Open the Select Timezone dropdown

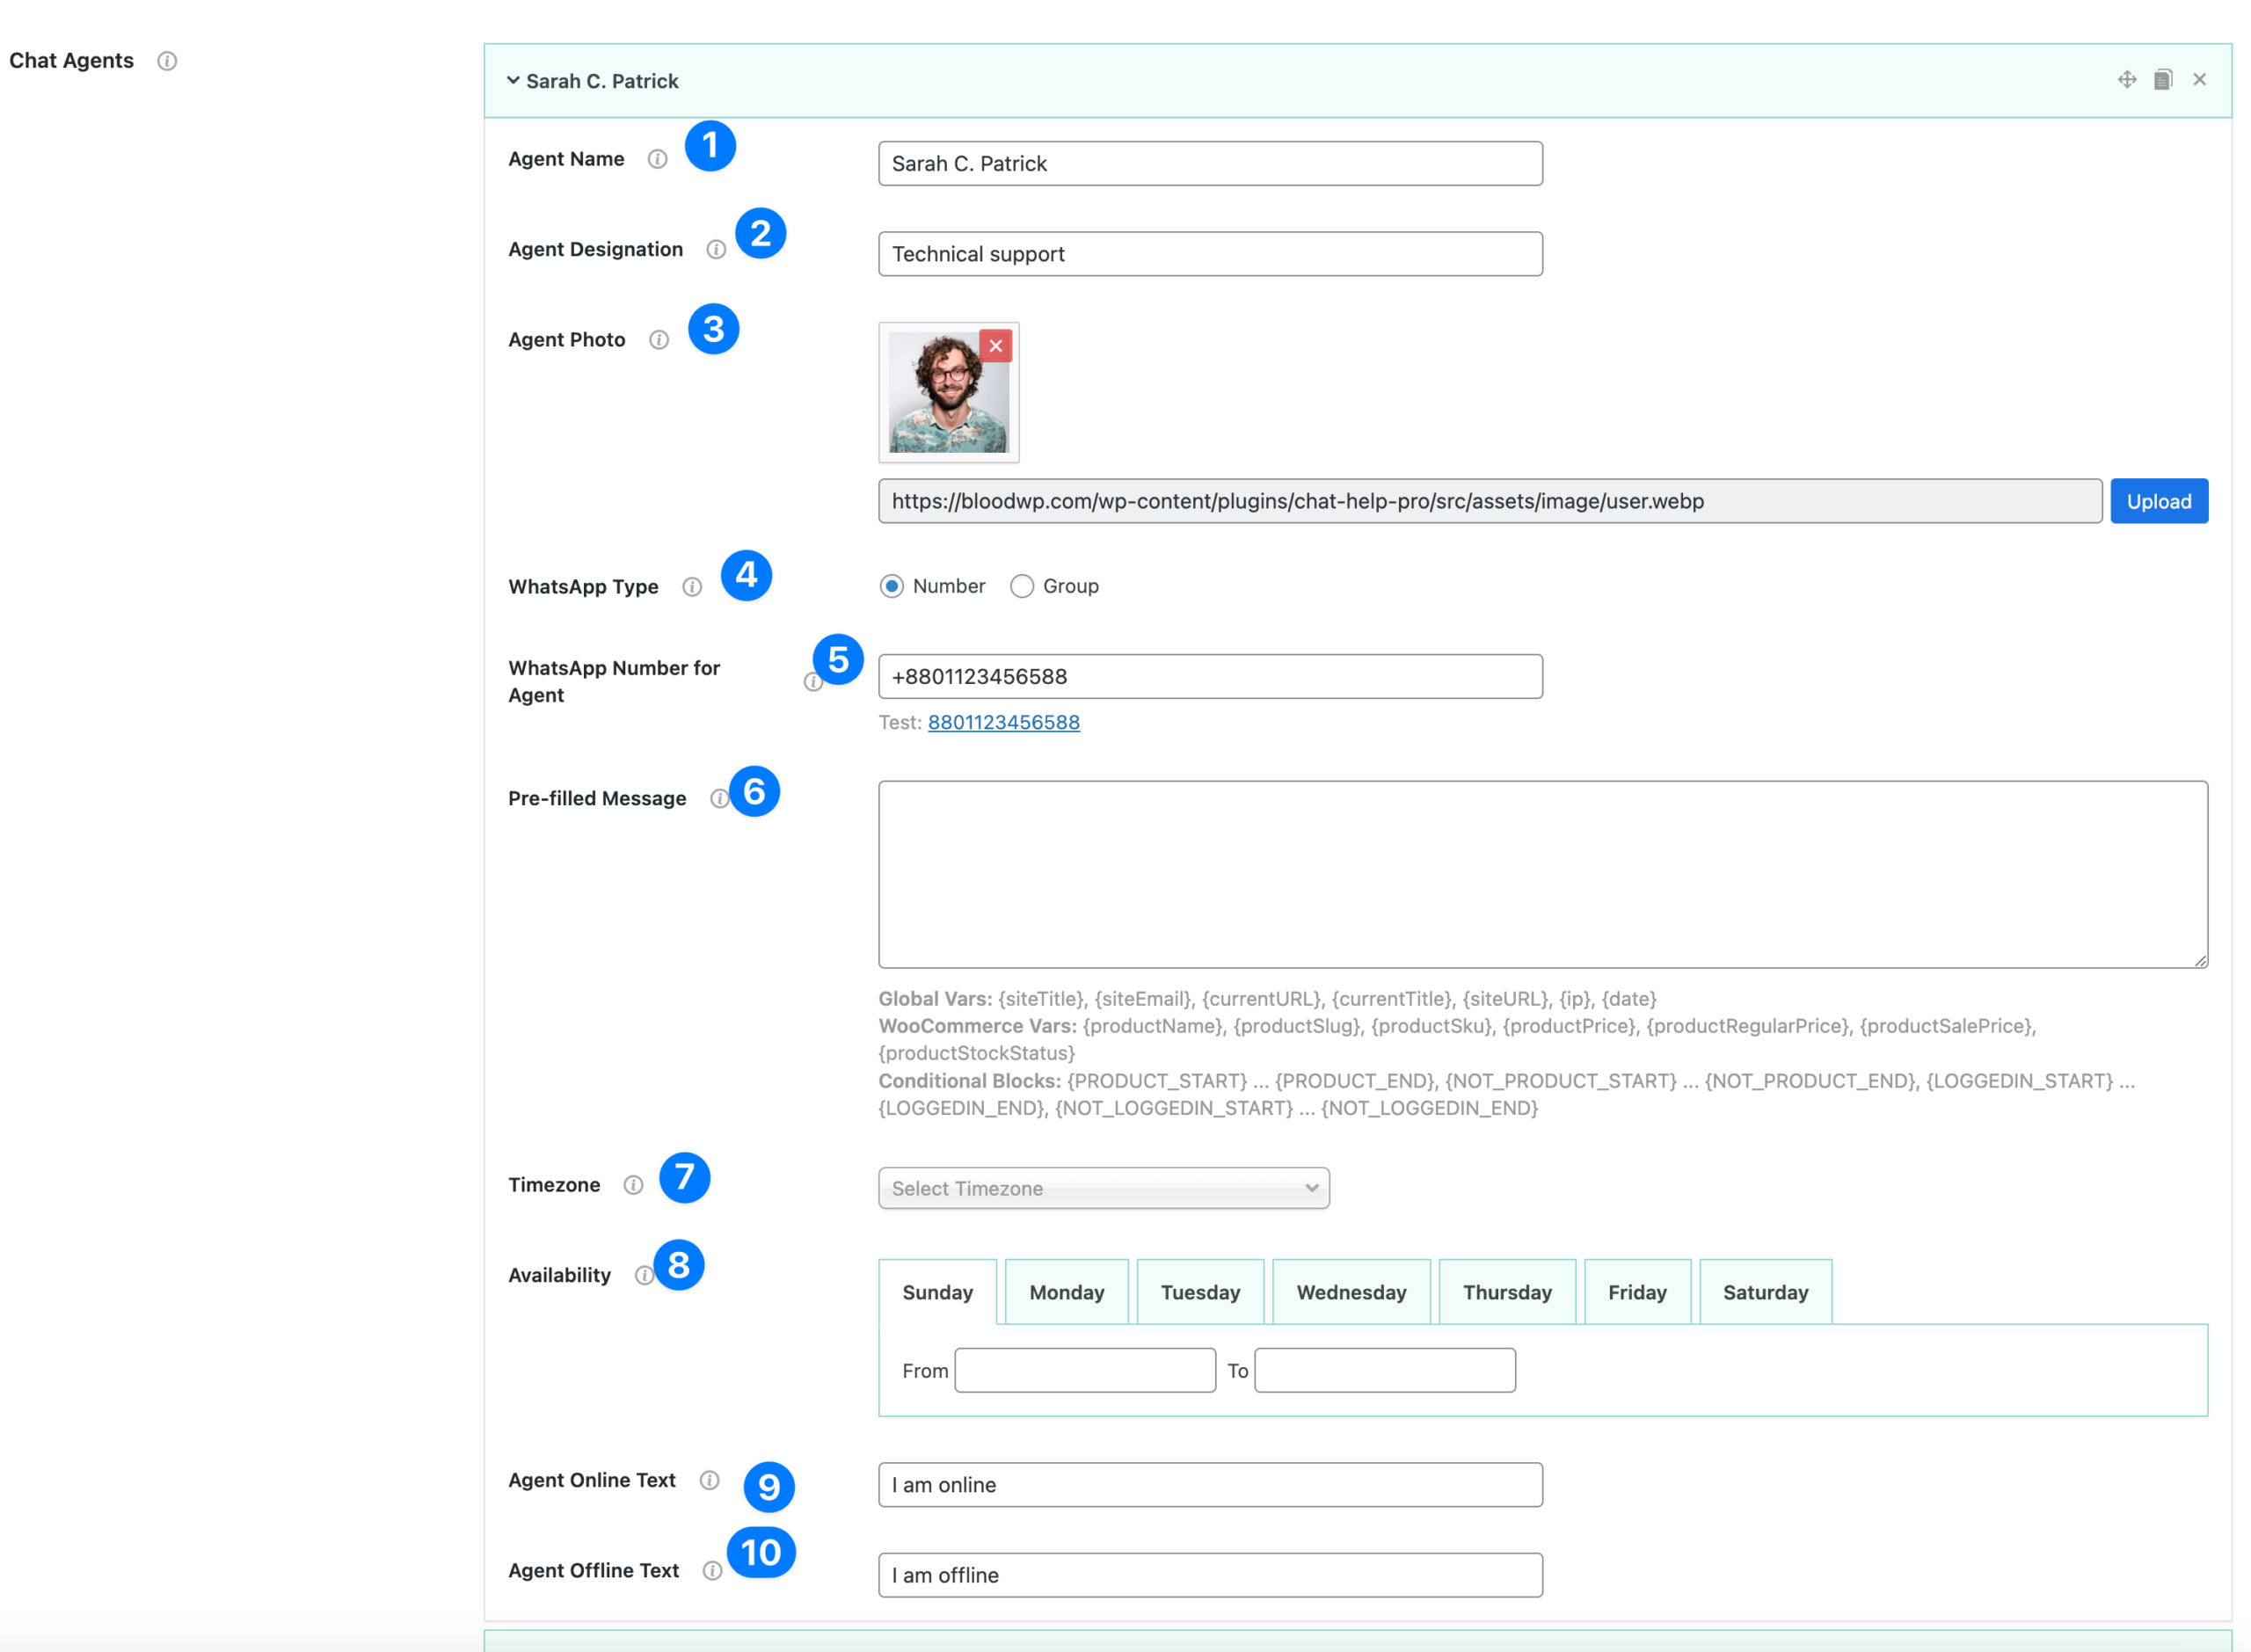coord(1103,1188)
